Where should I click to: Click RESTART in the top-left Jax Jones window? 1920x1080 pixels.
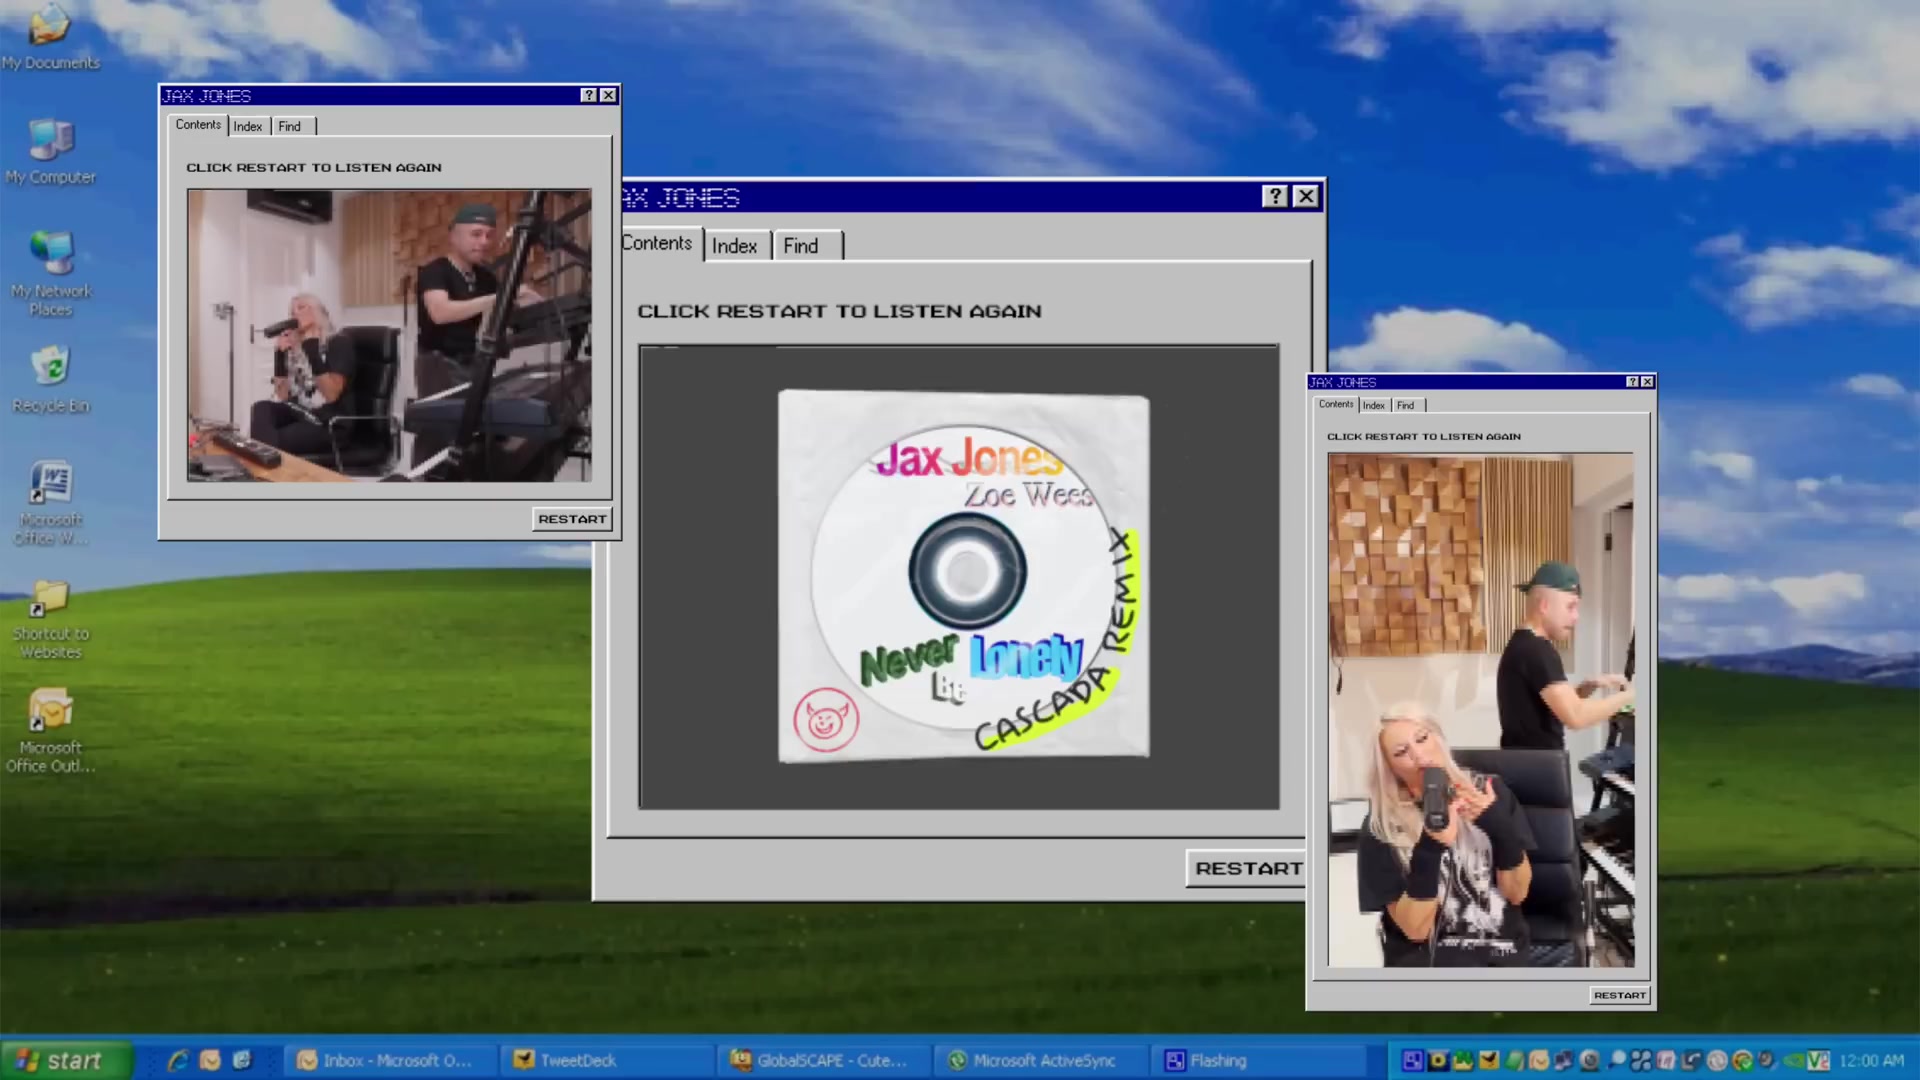click(572, 519)
